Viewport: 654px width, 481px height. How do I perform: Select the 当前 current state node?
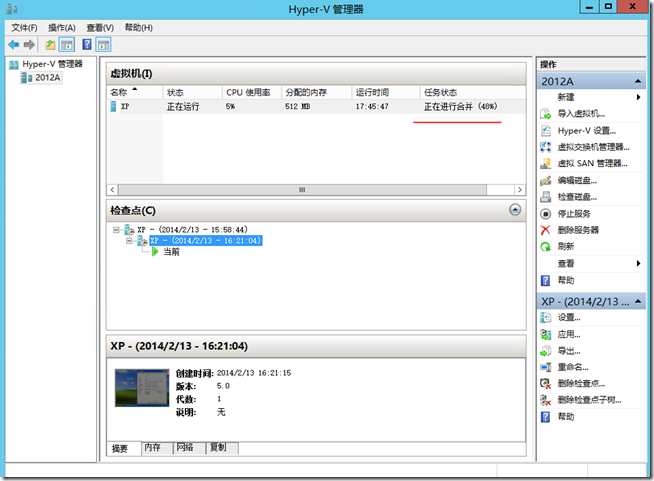tap(171, 252)
